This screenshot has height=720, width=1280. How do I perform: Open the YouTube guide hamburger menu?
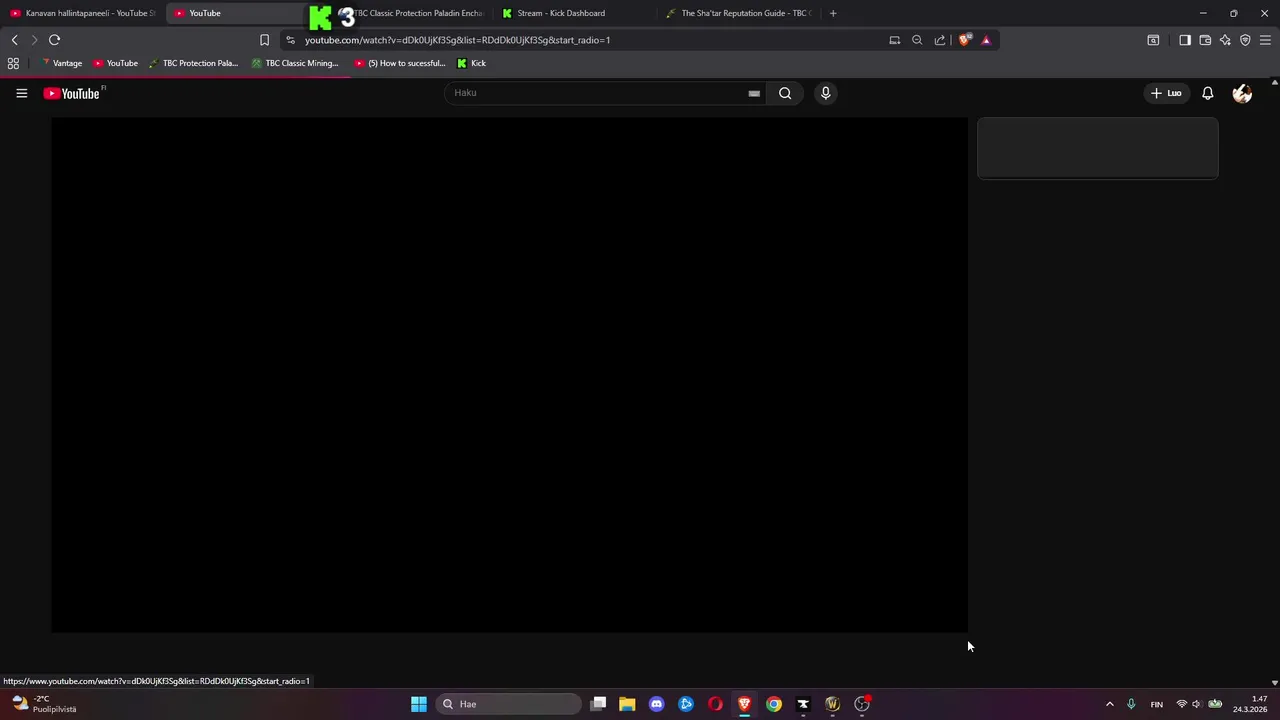(x=21, y=93)
